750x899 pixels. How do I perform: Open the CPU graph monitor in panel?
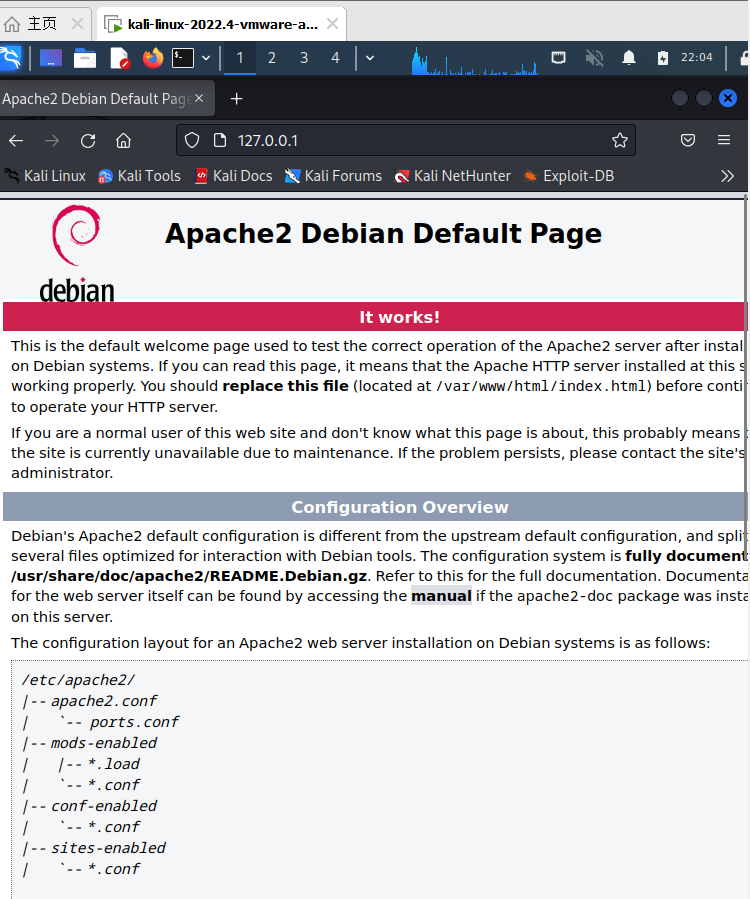pos(475,60)
